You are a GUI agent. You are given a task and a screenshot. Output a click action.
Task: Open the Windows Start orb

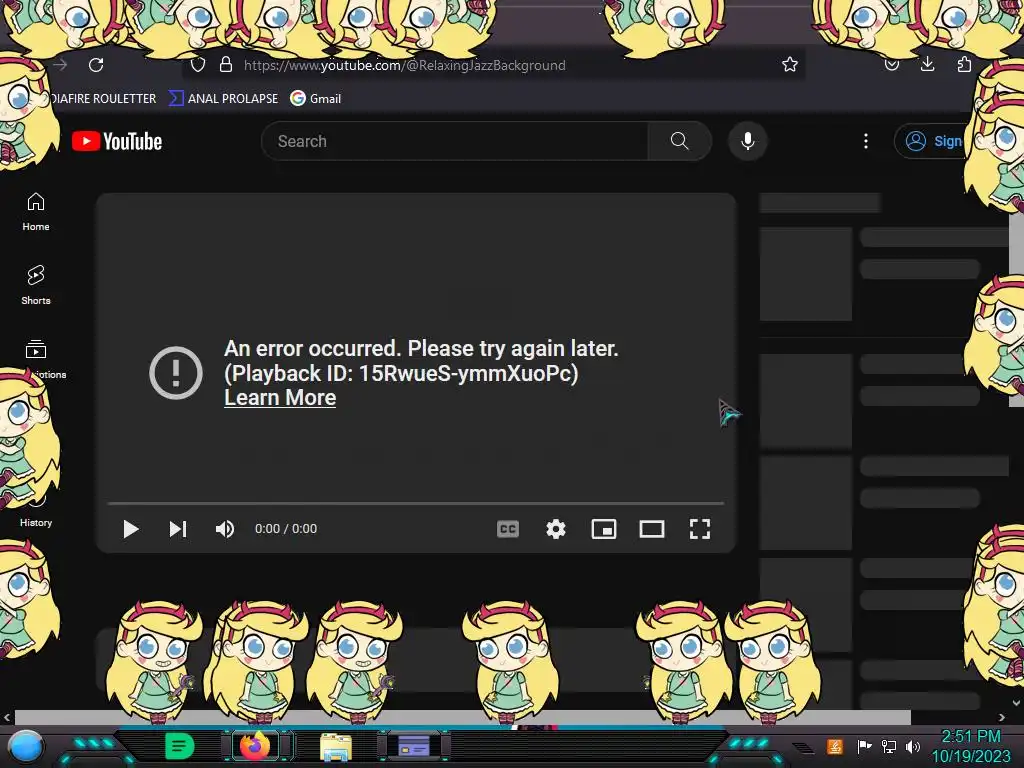coord(26,746)
